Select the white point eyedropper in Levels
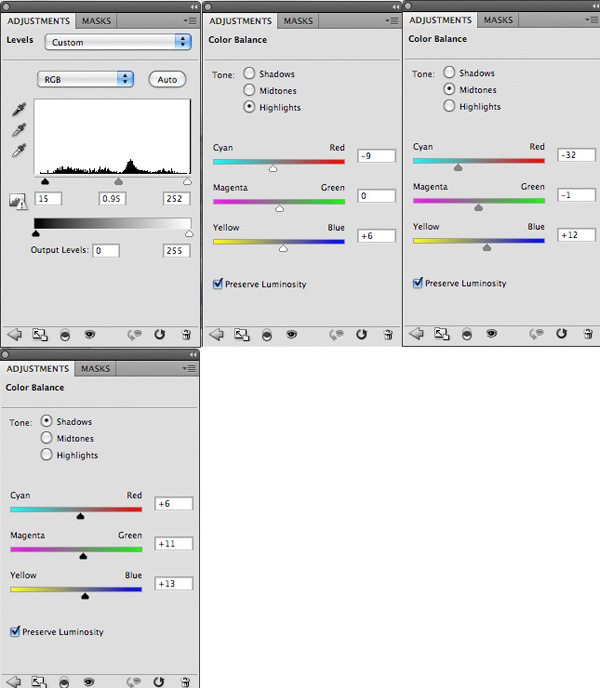 [19, 150]
